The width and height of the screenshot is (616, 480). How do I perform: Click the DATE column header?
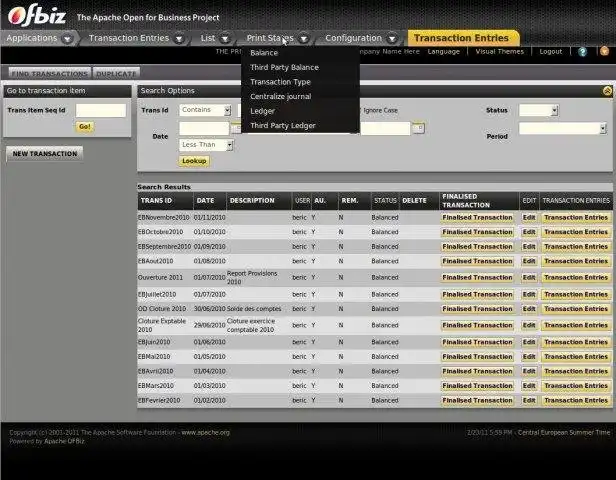point(205,200)
